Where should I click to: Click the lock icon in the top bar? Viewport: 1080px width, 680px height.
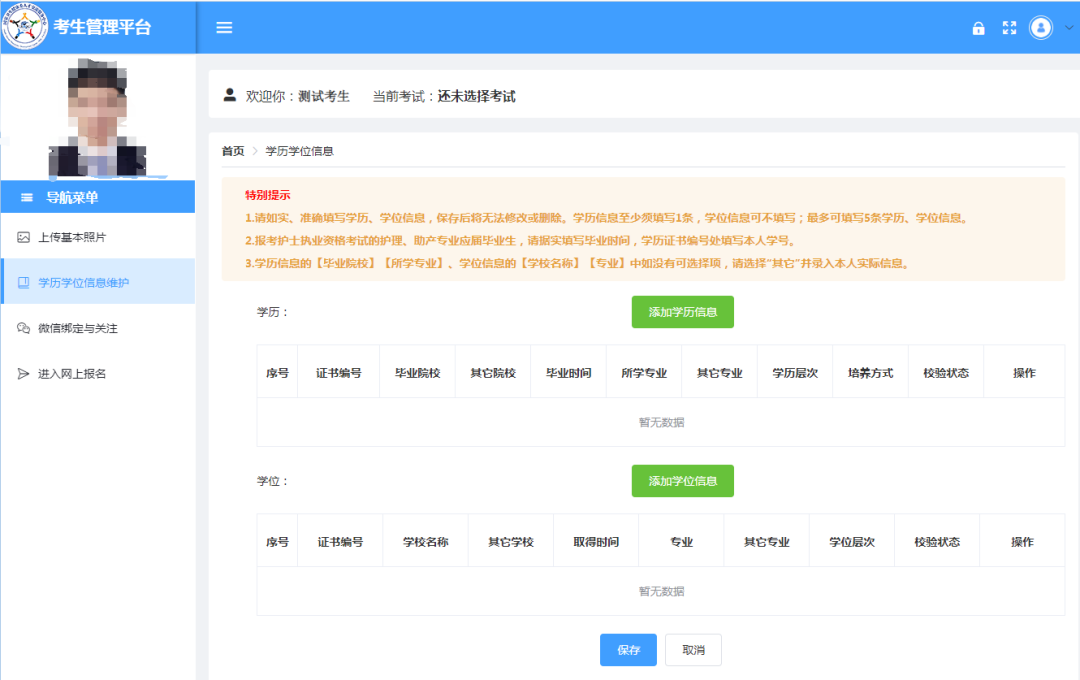coord(978,28)
